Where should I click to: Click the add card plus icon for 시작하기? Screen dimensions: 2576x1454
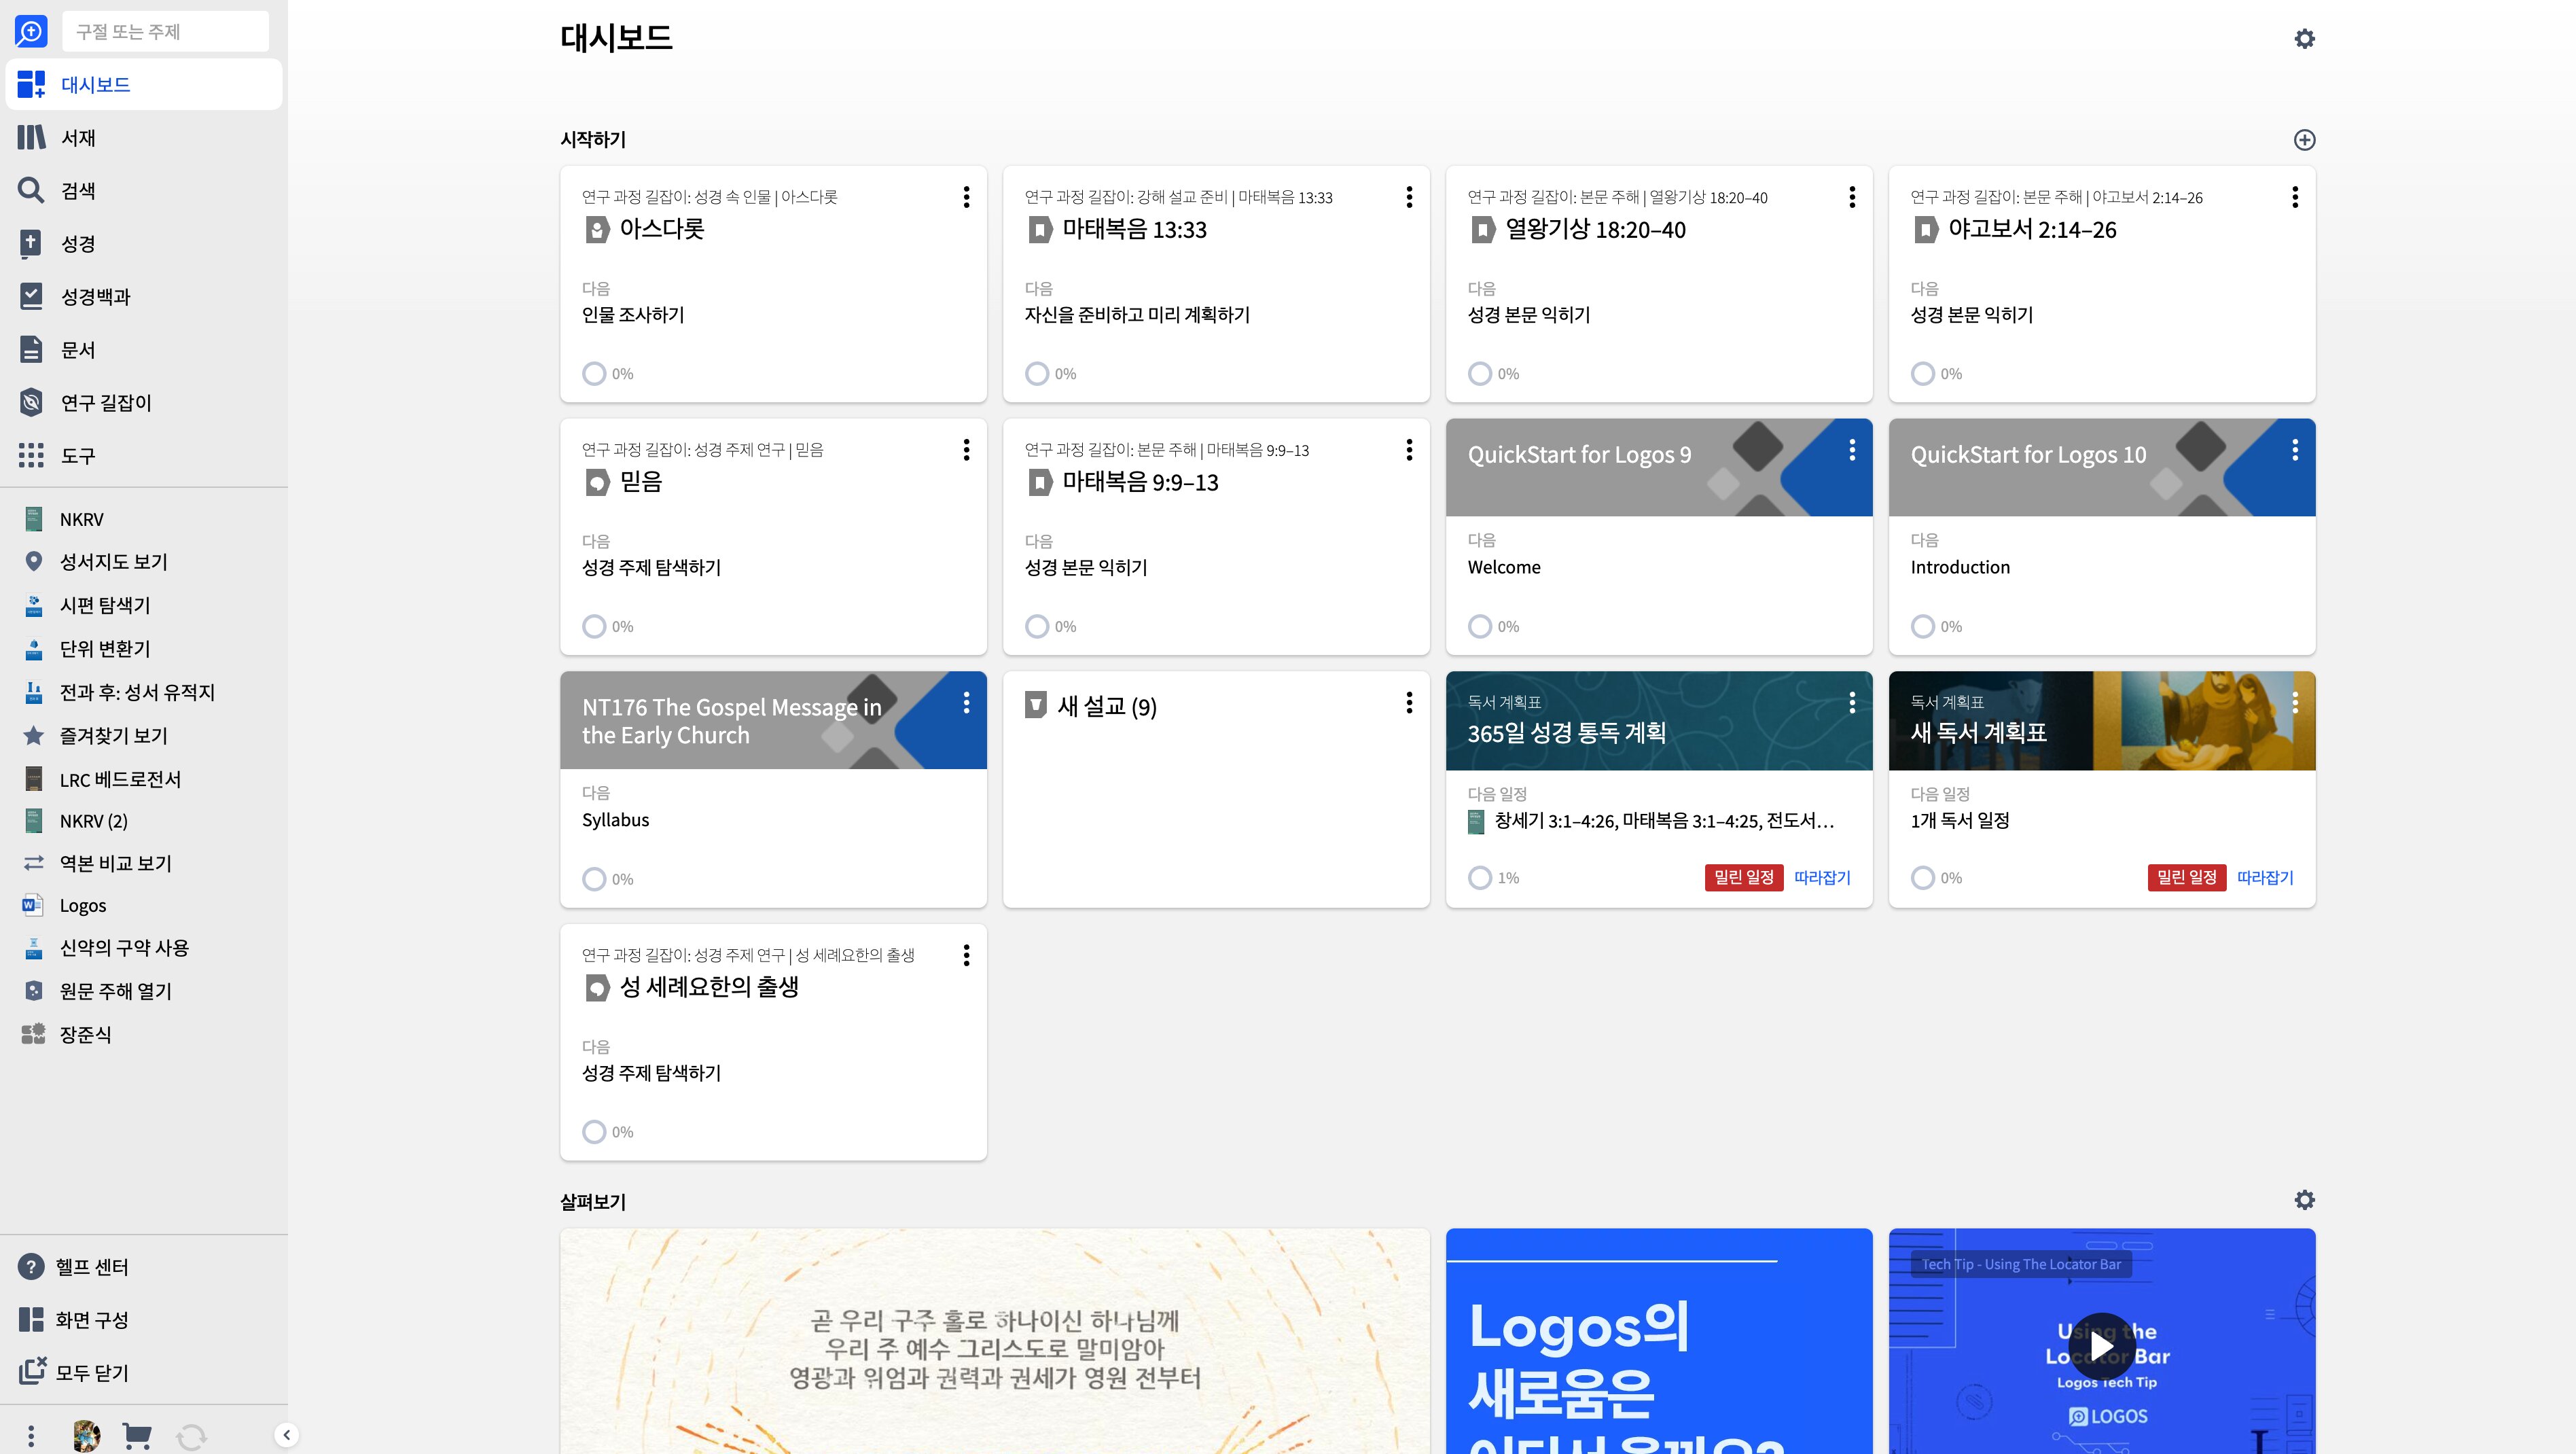coord(2304,140)
